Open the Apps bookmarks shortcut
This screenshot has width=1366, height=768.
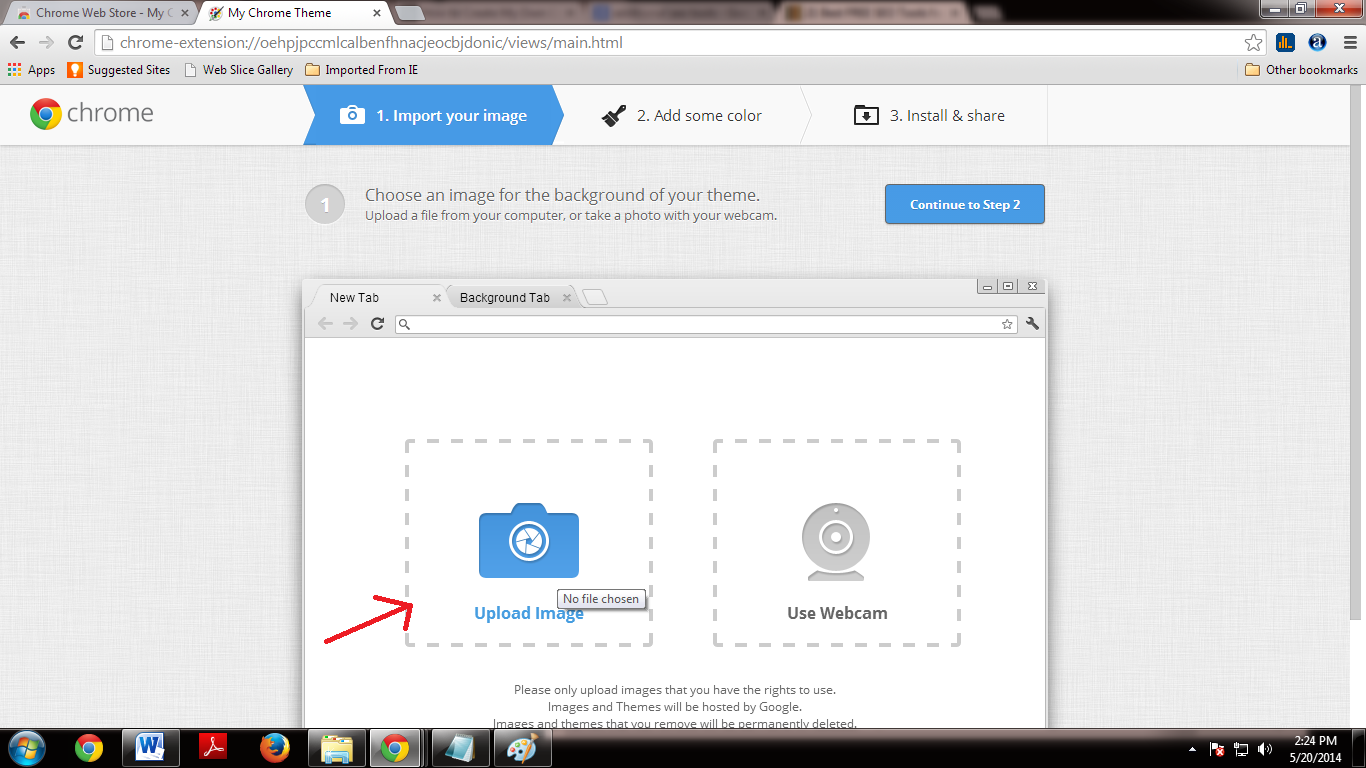coord(31,70)
